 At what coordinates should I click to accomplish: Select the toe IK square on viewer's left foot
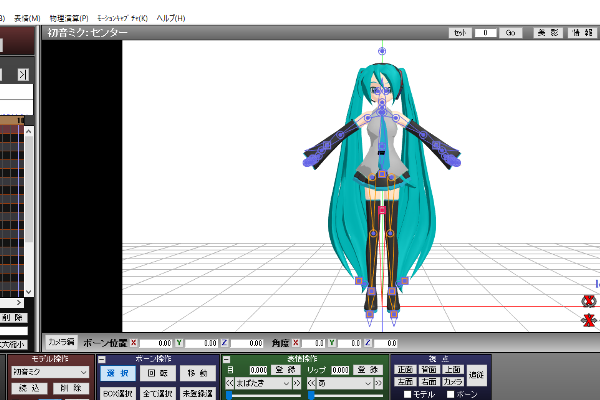(370, 315)
